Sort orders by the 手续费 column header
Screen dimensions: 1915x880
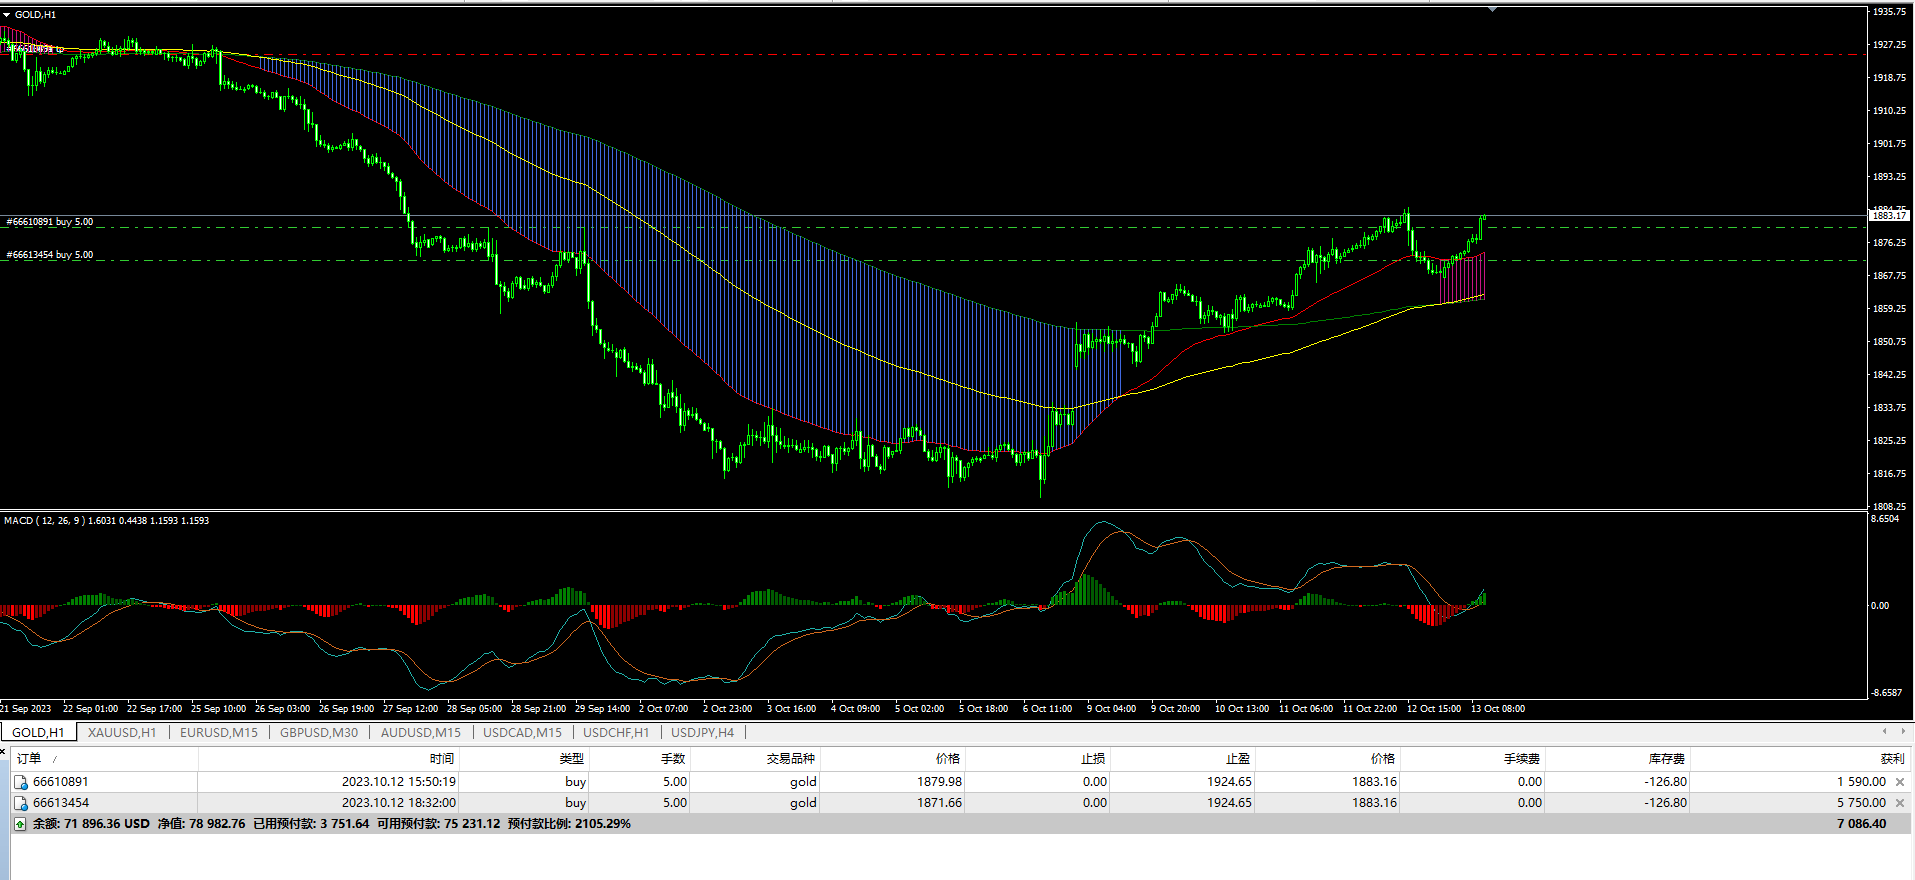tap(1522, 759)
